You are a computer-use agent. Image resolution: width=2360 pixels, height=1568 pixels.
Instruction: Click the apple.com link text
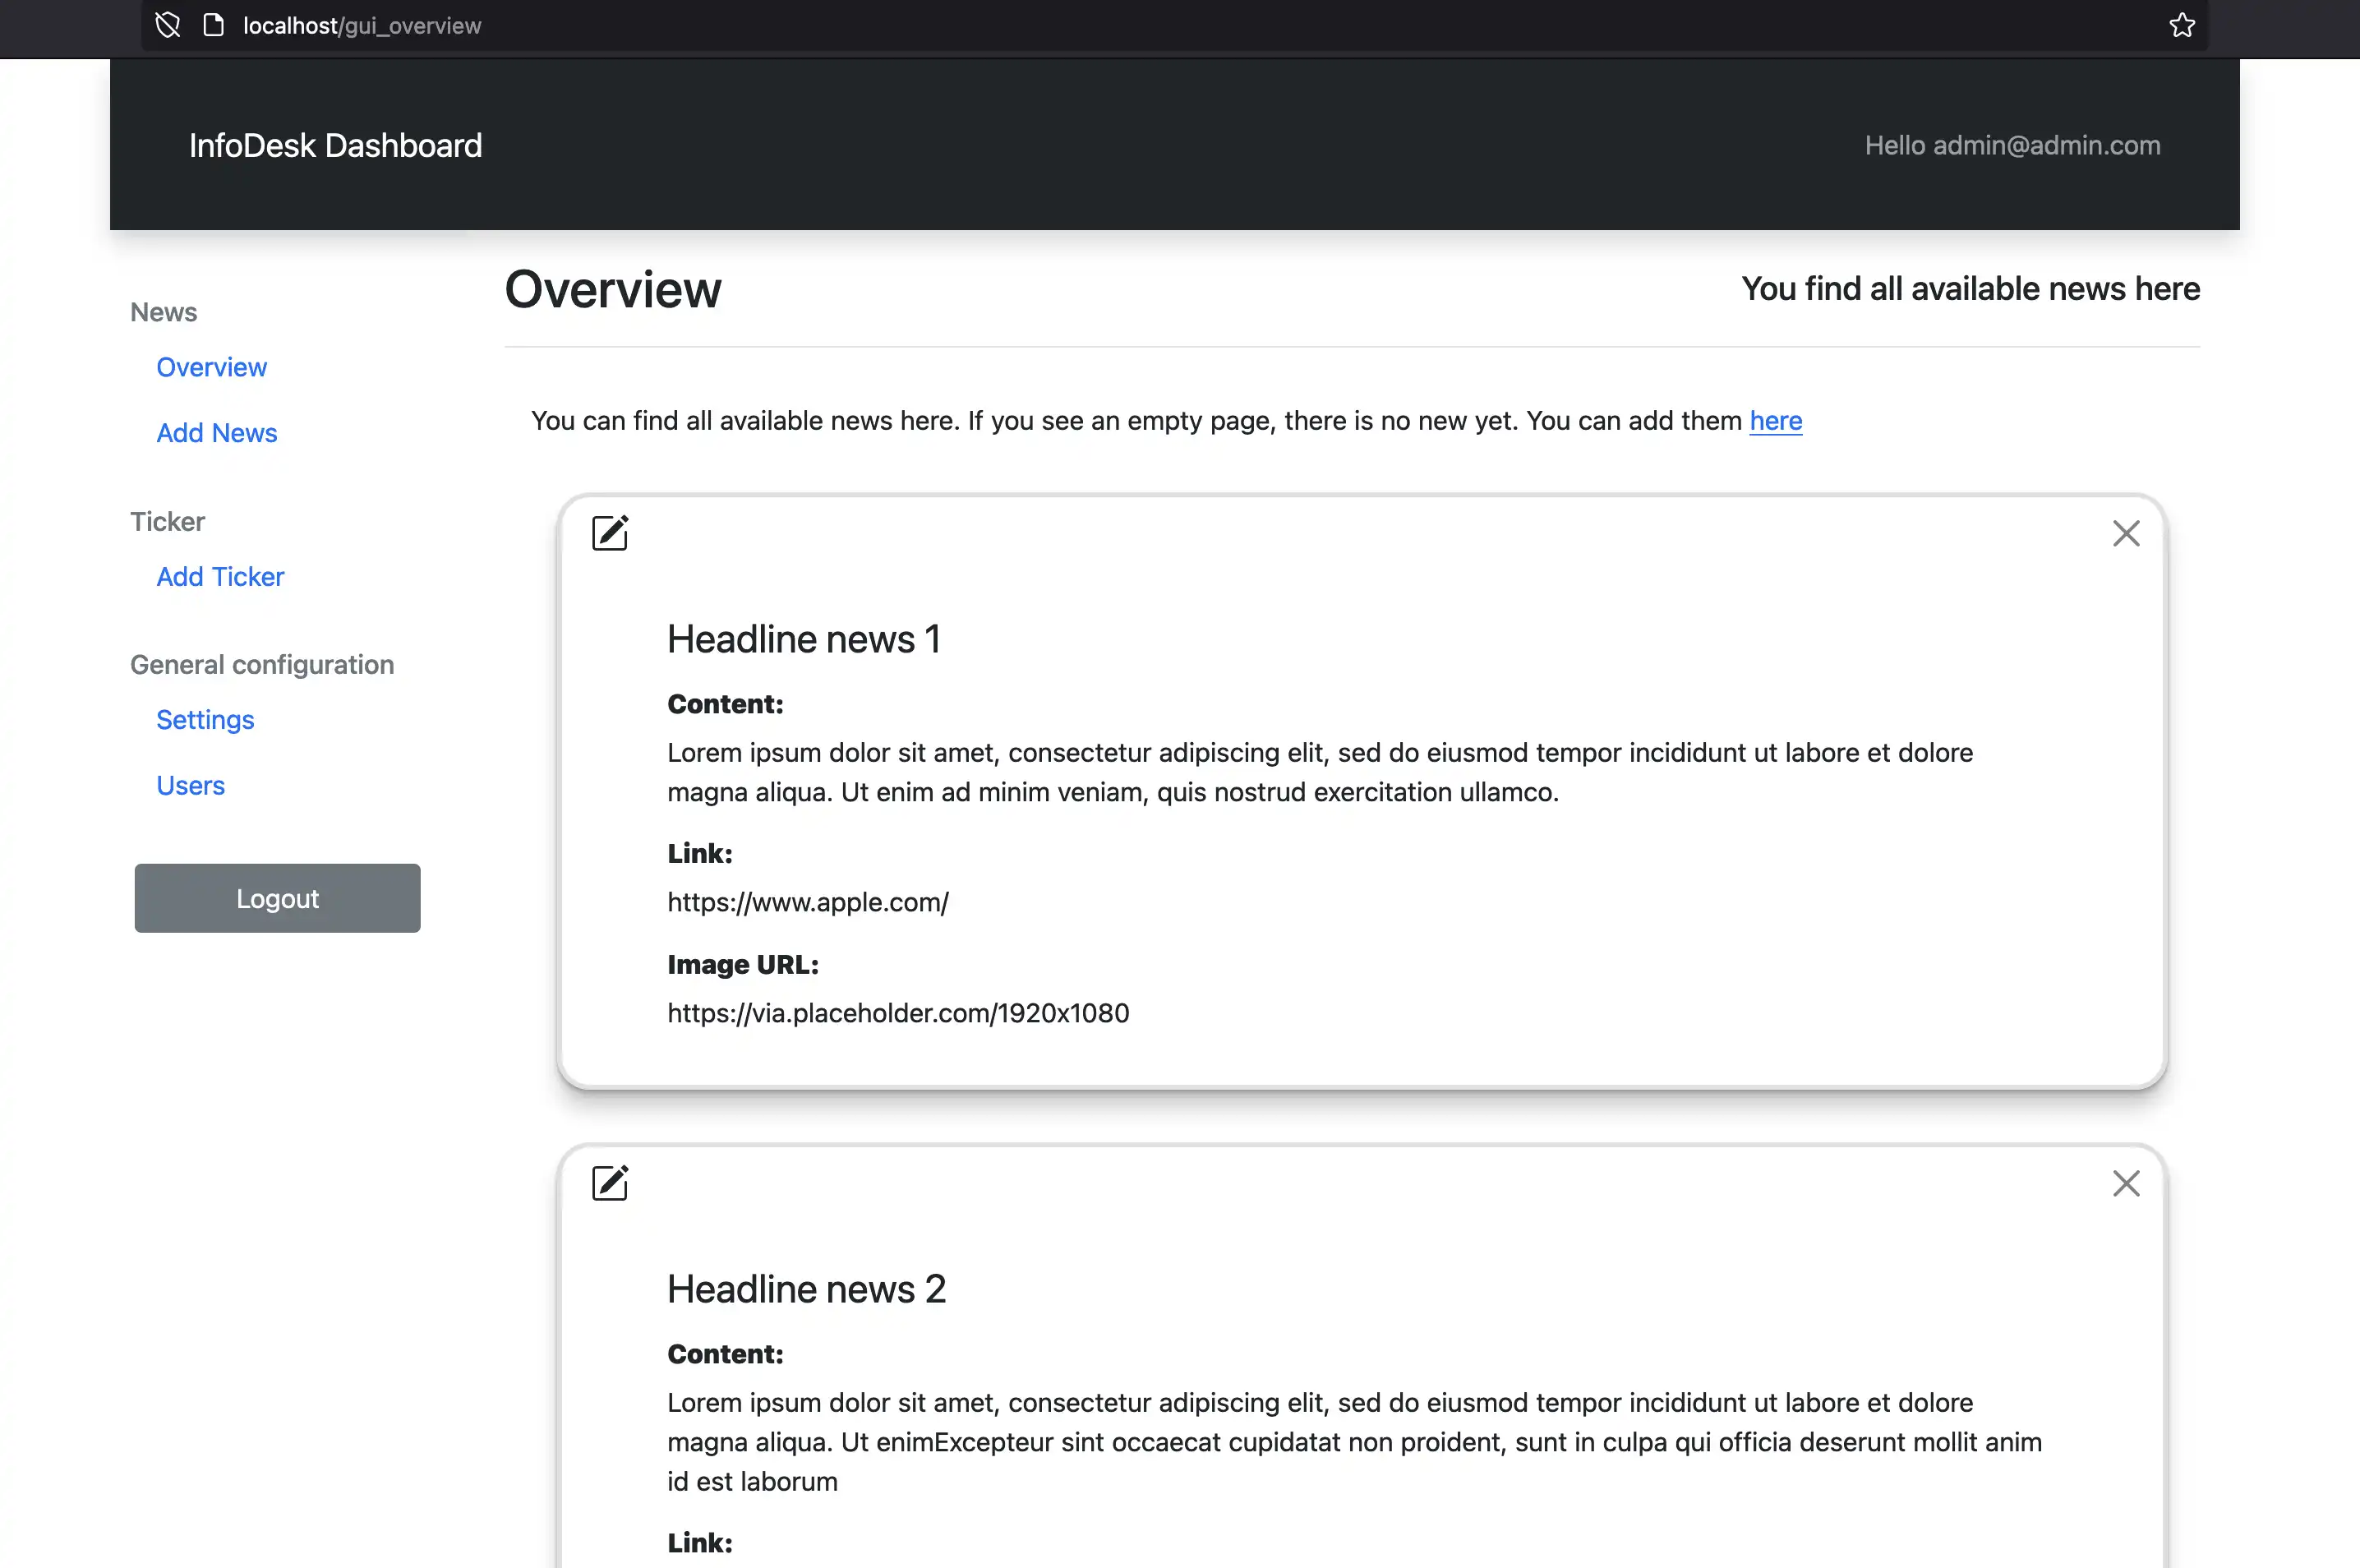coord(807,902)
